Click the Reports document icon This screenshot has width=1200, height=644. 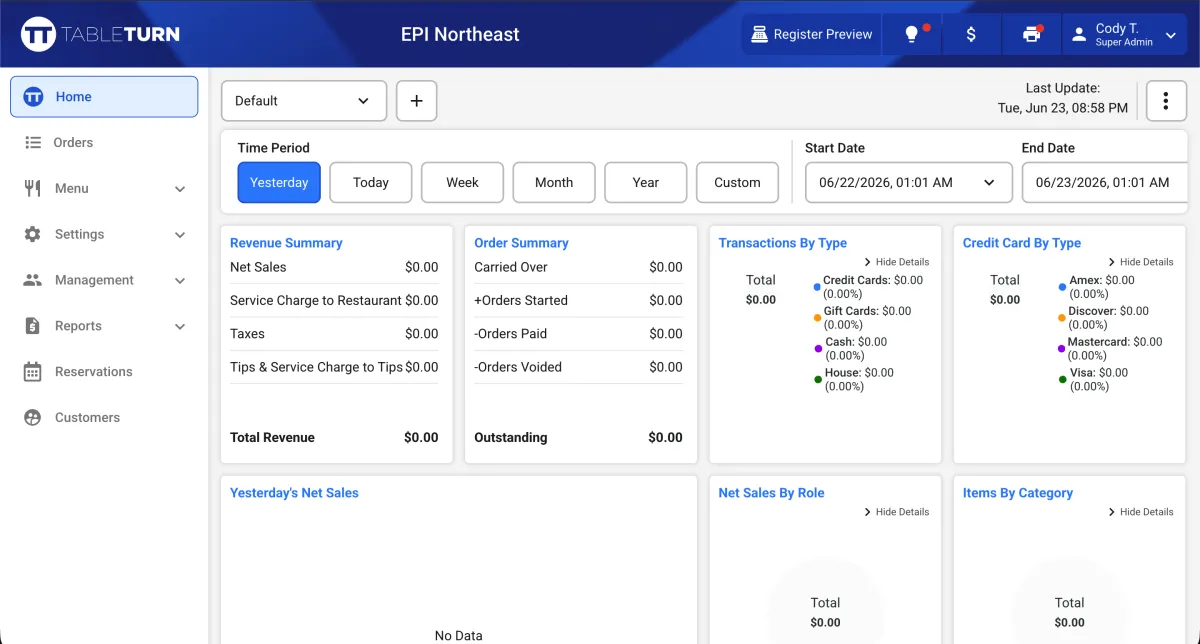[x=33, y=326]
